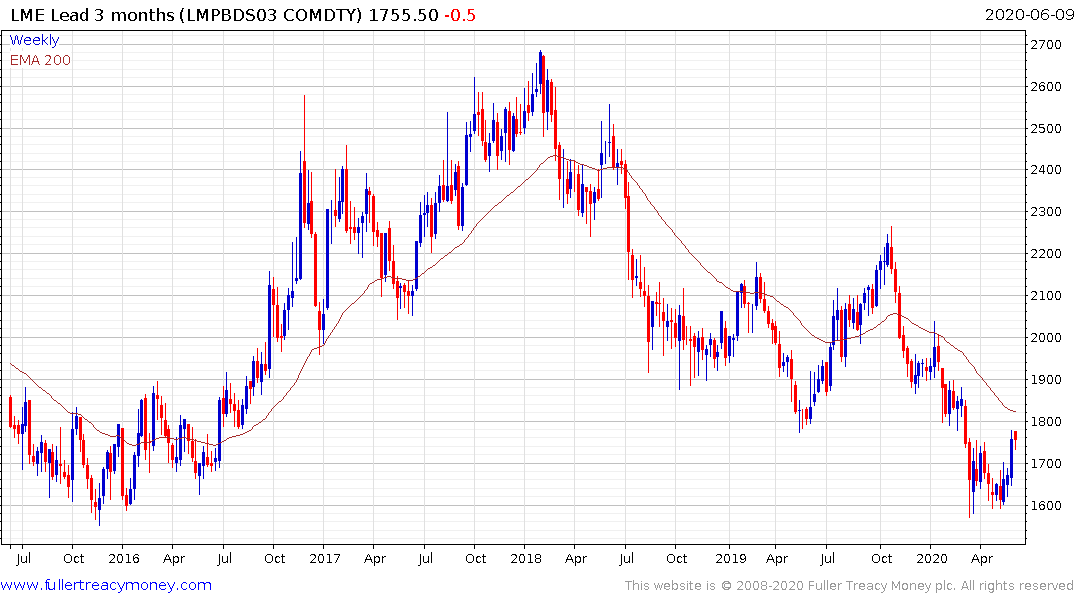Click the 1900 price axis label
Image resolution: width=1075 pixels, height=600 pixels.
1046,379
